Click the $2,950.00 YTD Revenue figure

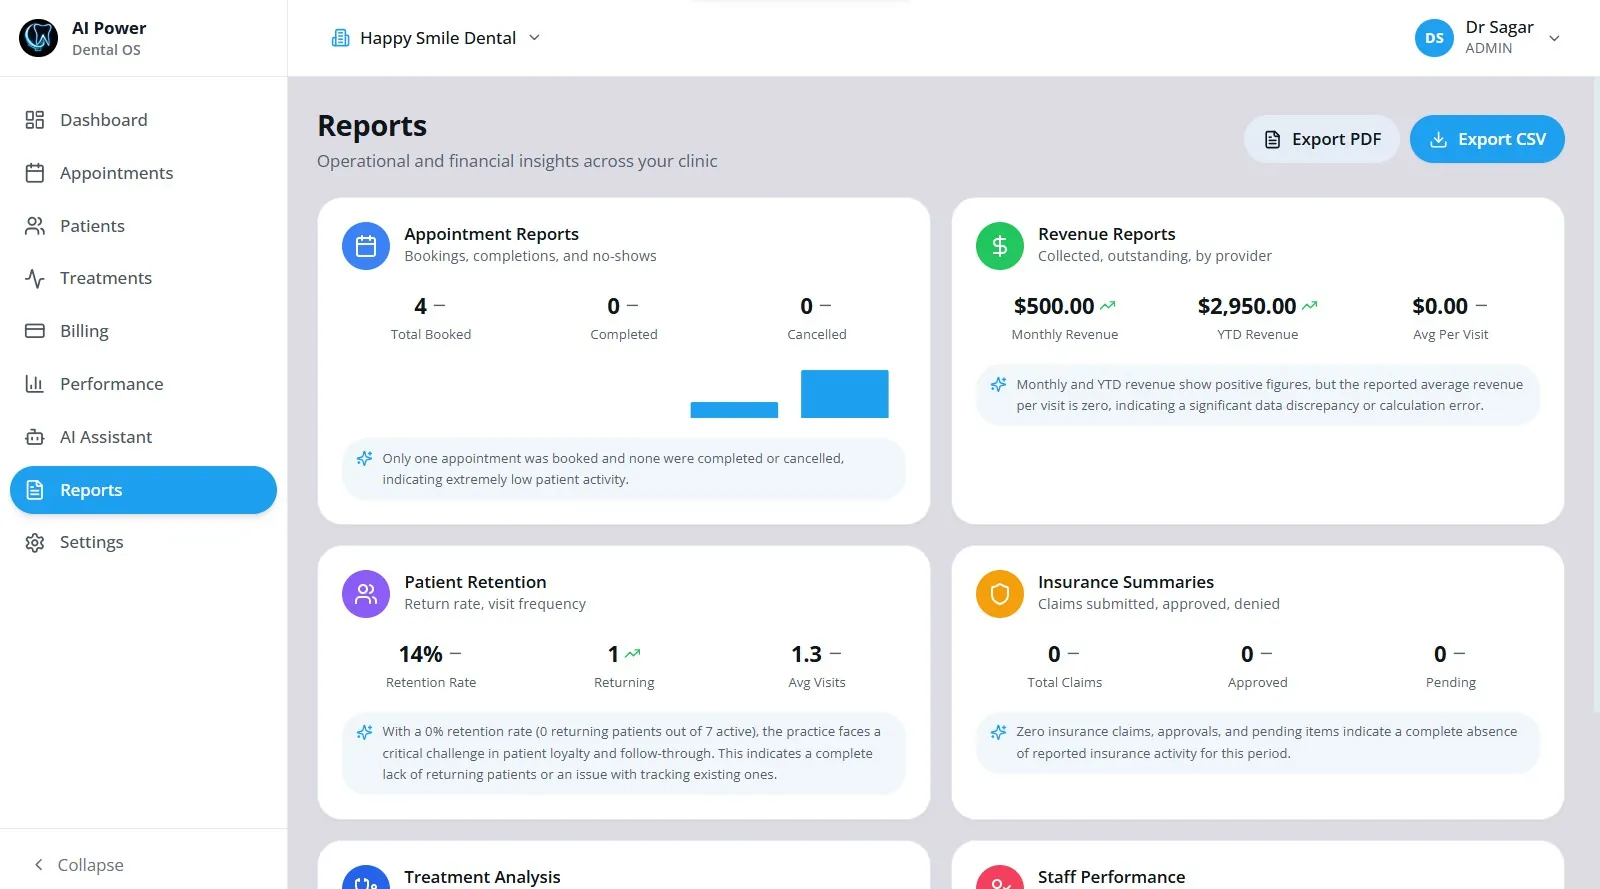point(1247,306)
